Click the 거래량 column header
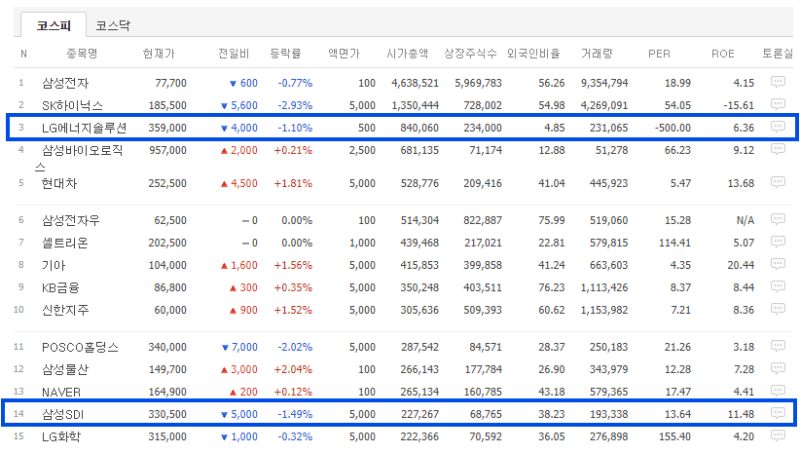Screen dimensions: 800x453 (x=596, y=54)
